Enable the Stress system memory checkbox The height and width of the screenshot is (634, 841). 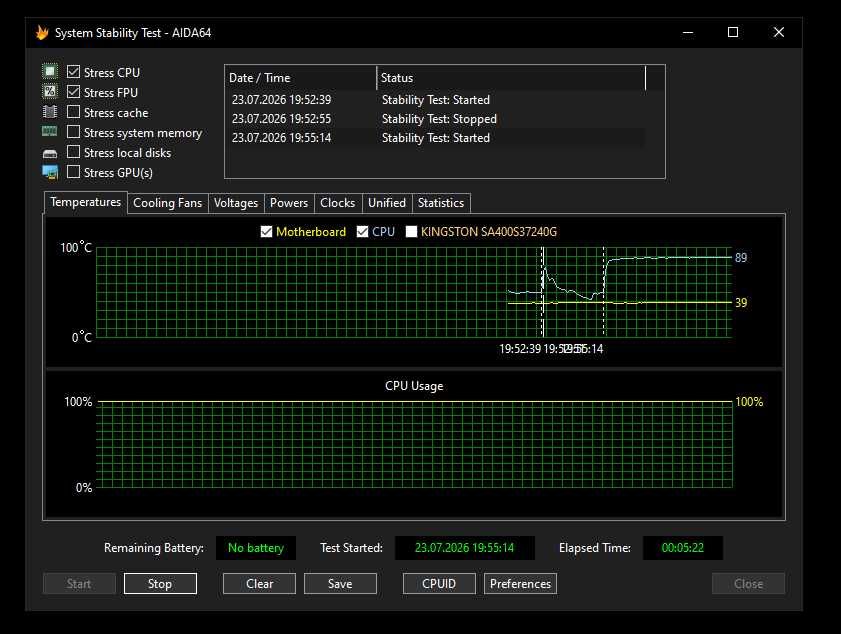coord(73,132)
